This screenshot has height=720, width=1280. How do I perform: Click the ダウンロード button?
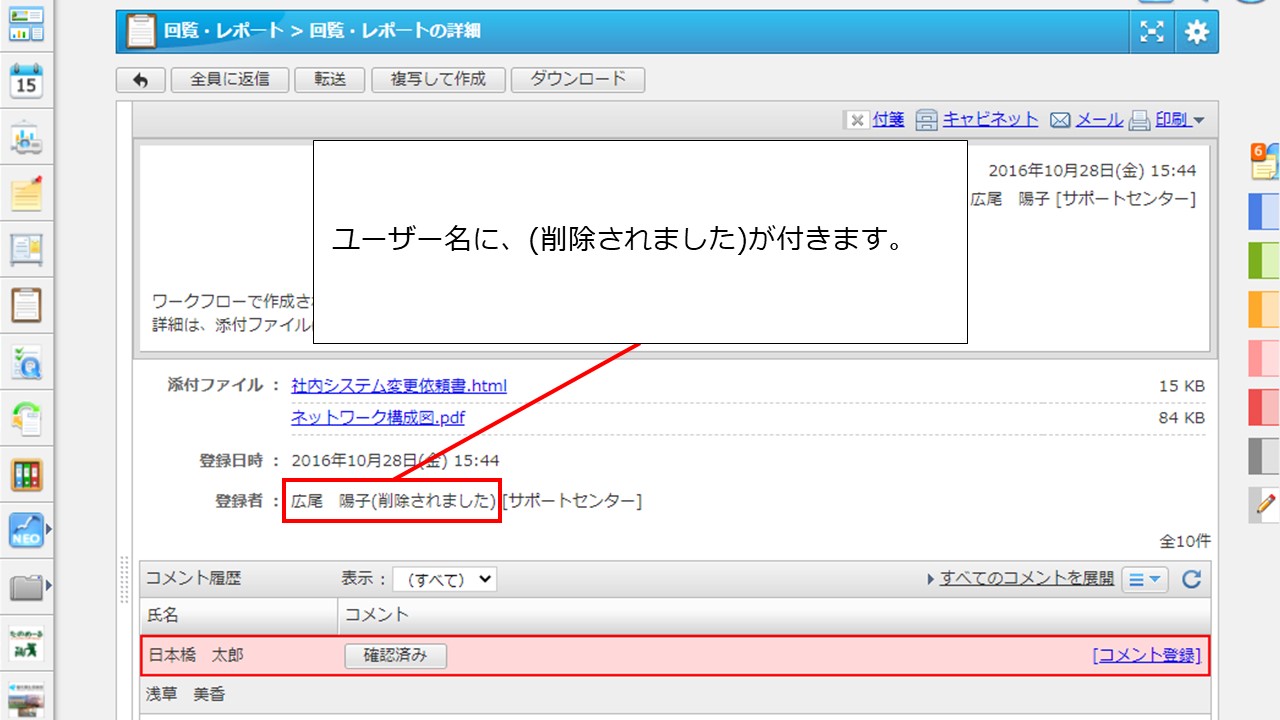click(578, 80)
